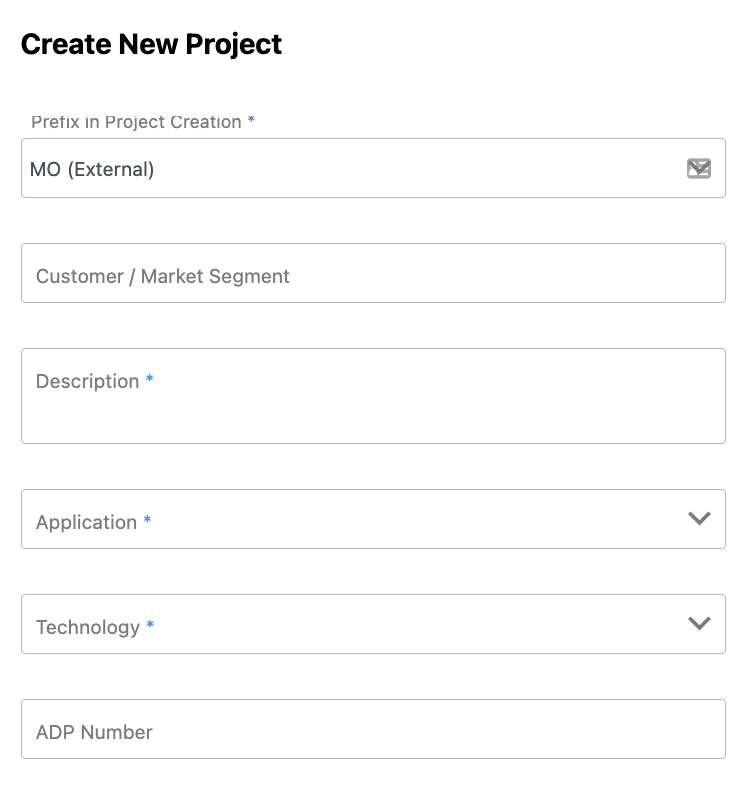Click the "Application" placeholder label text
Screen dimensions: 744x794
pyautogui.click(x=86, y=522)
